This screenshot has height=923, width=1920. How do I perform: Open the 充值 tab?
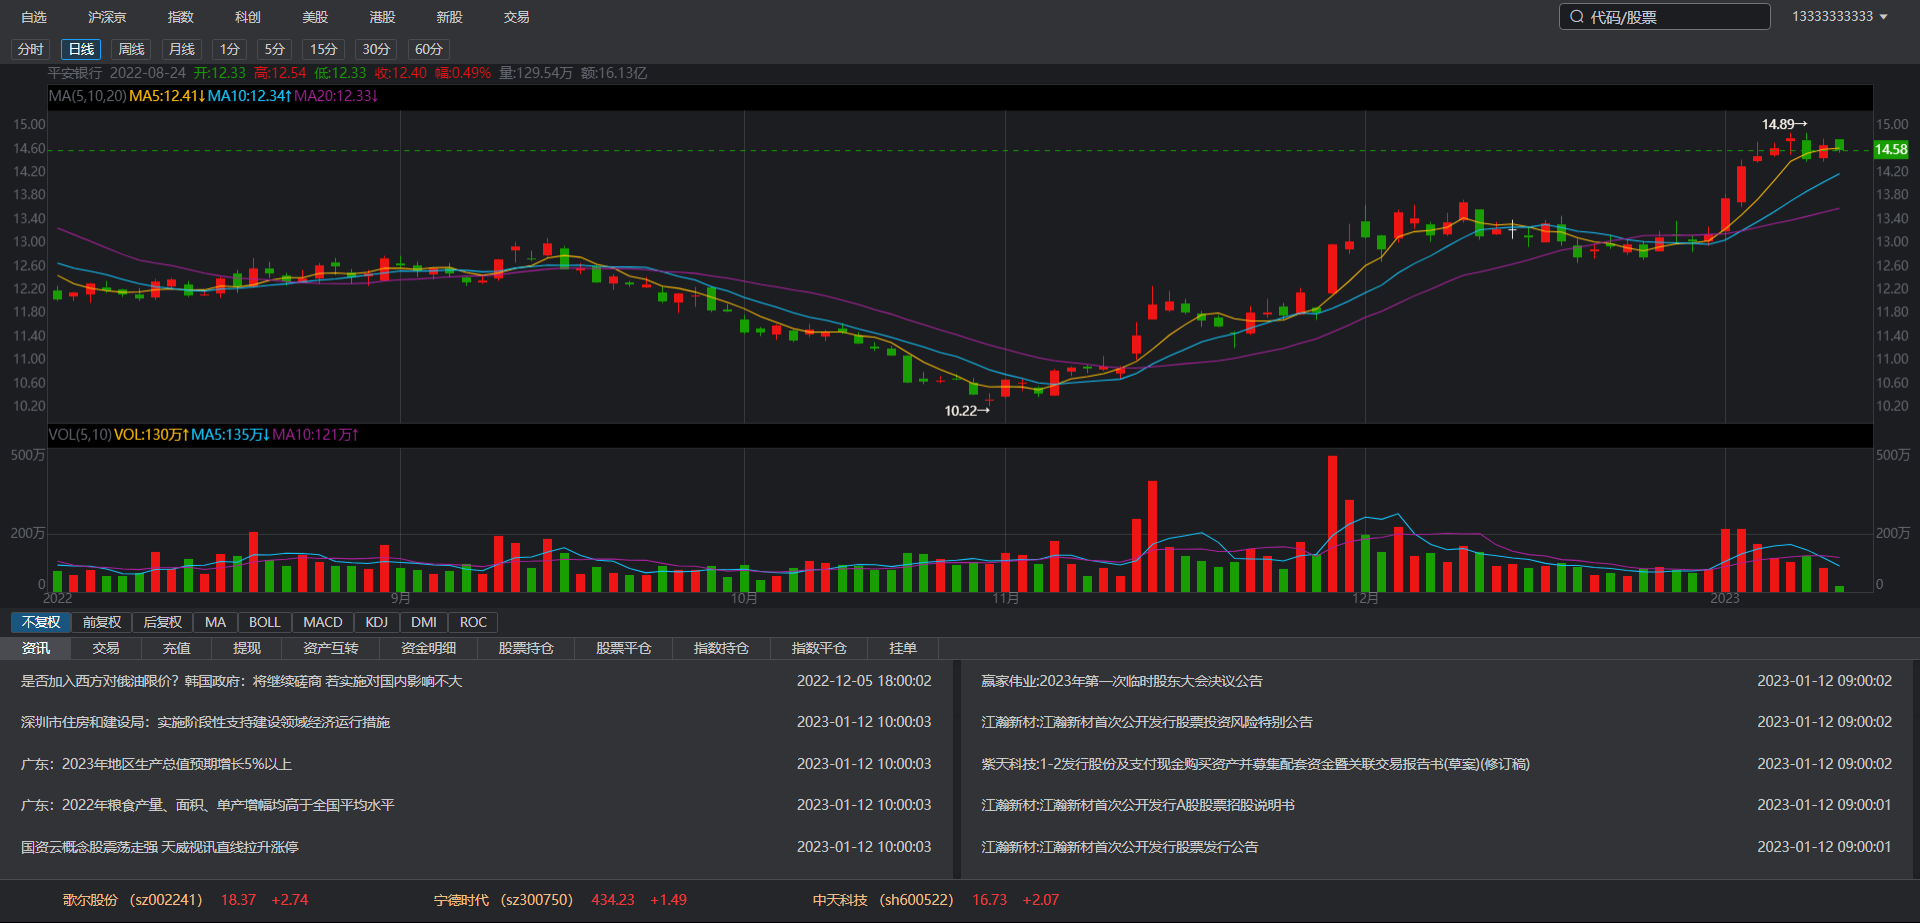(x=176, y=648)
